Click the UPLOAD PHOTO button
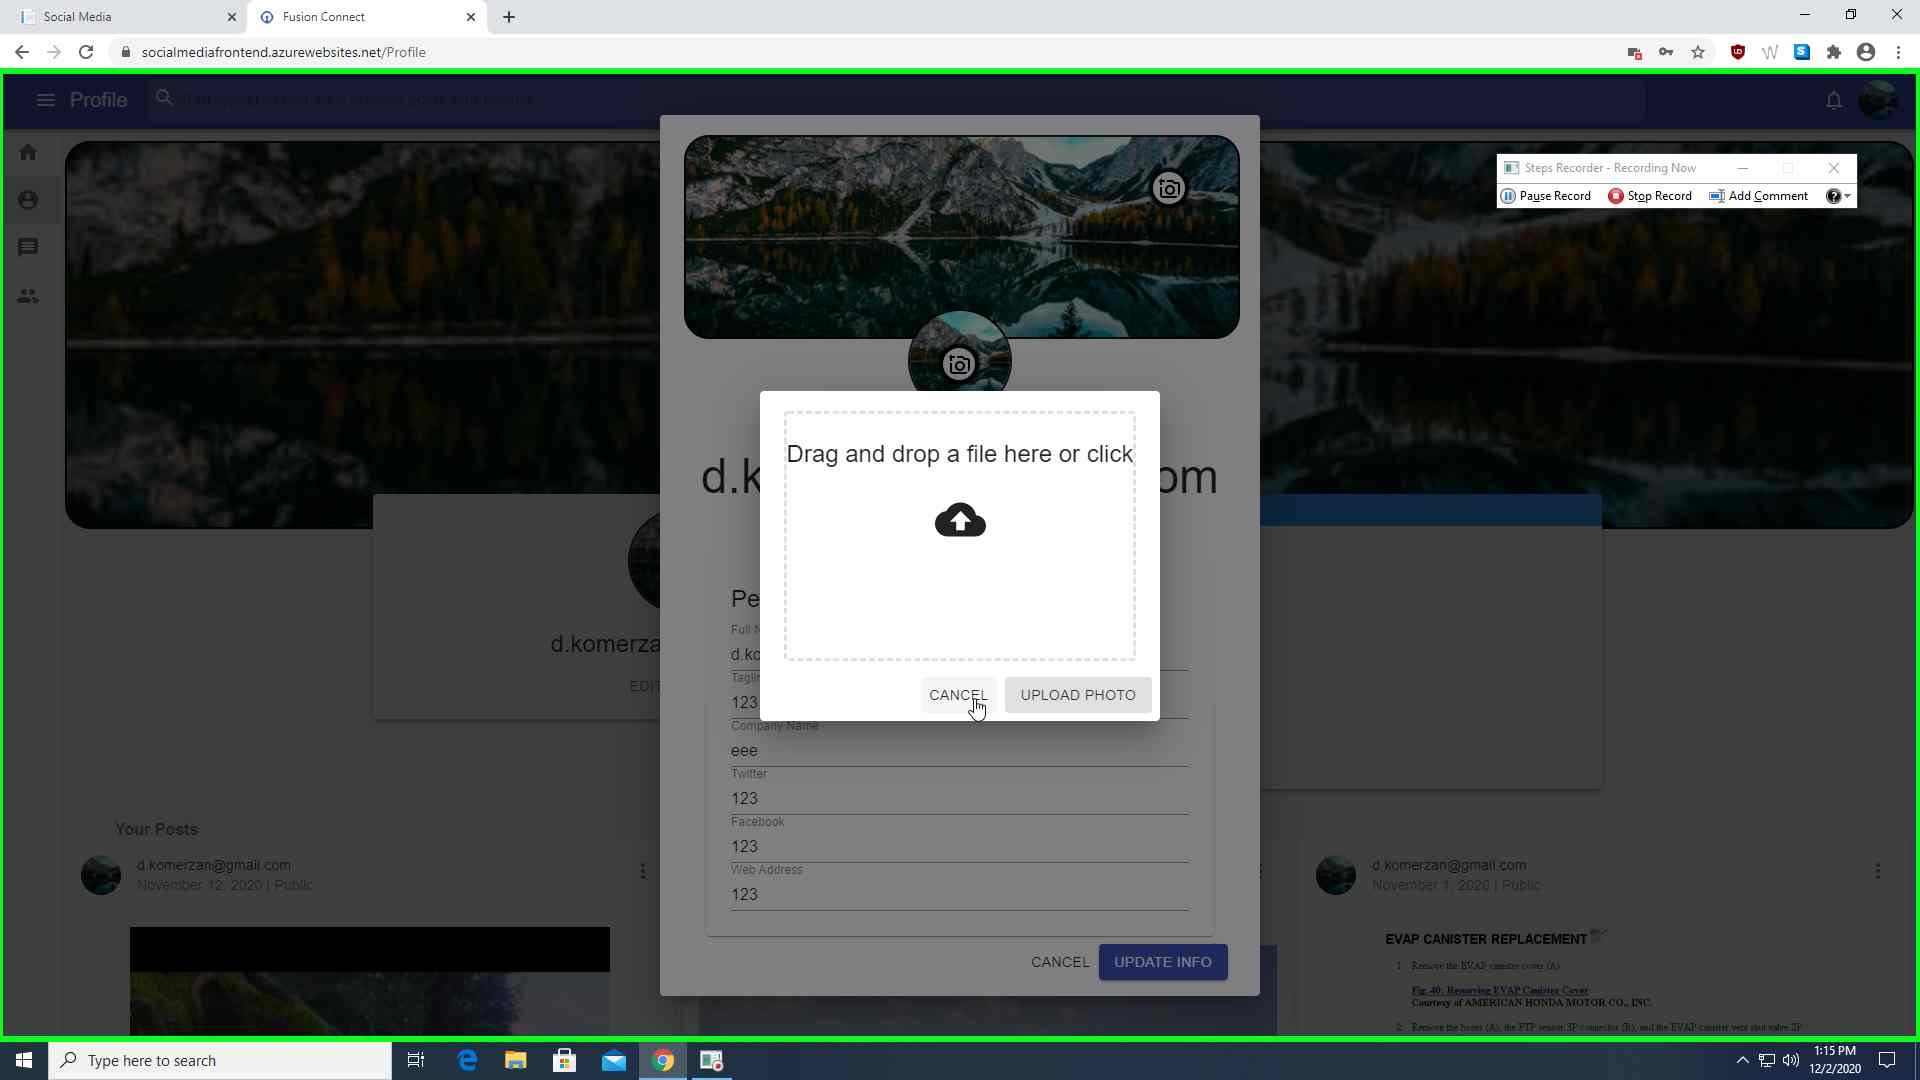1920x1080 pixels. 1078,695
